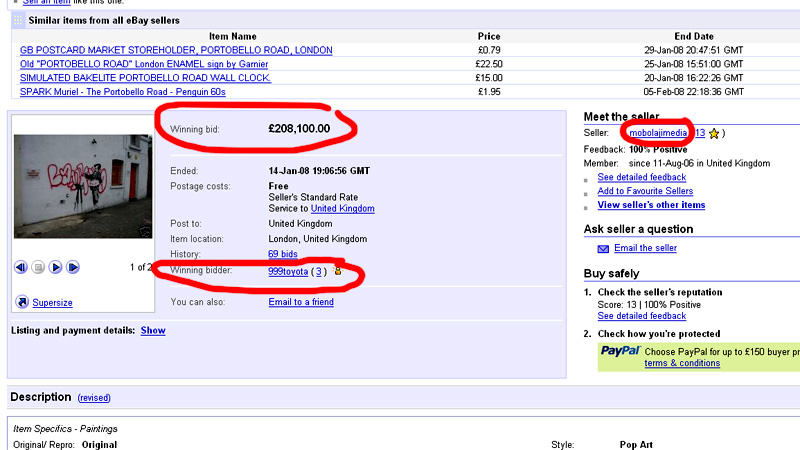Click the Description heading
The image size is (800, 450).
point(41,397)
